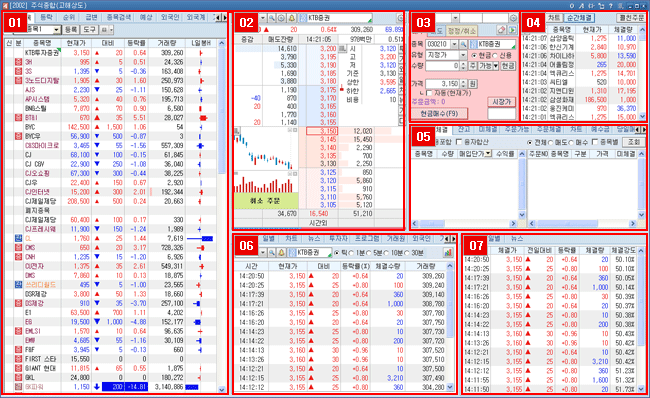Enable the 자동(현재가) auto price checkbox
The image size is (650, 398).
coord(429,93)
